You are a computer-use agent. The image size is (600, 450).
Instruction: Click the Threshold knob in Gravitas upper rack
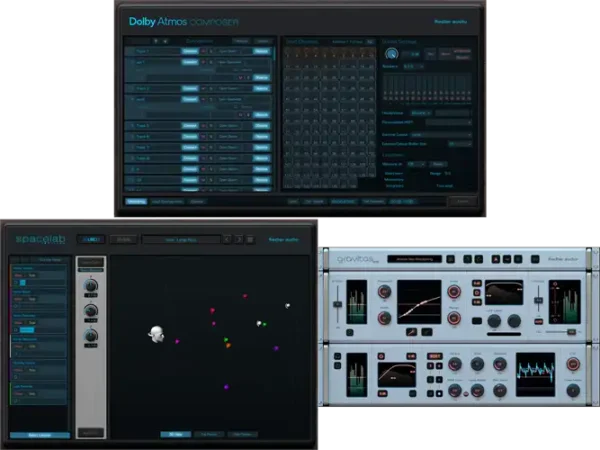click(x=384, y=292)
